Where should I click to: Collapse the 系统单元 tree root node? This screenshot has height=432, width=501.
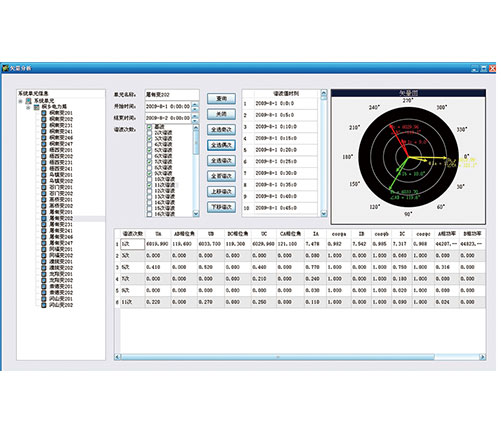pos(21,101)
